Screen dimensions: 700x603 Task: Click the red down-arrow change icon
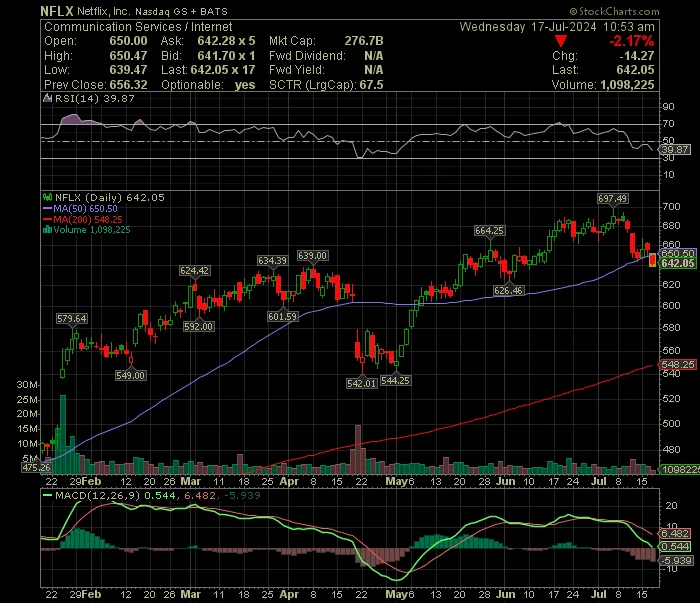coord(561,42)
